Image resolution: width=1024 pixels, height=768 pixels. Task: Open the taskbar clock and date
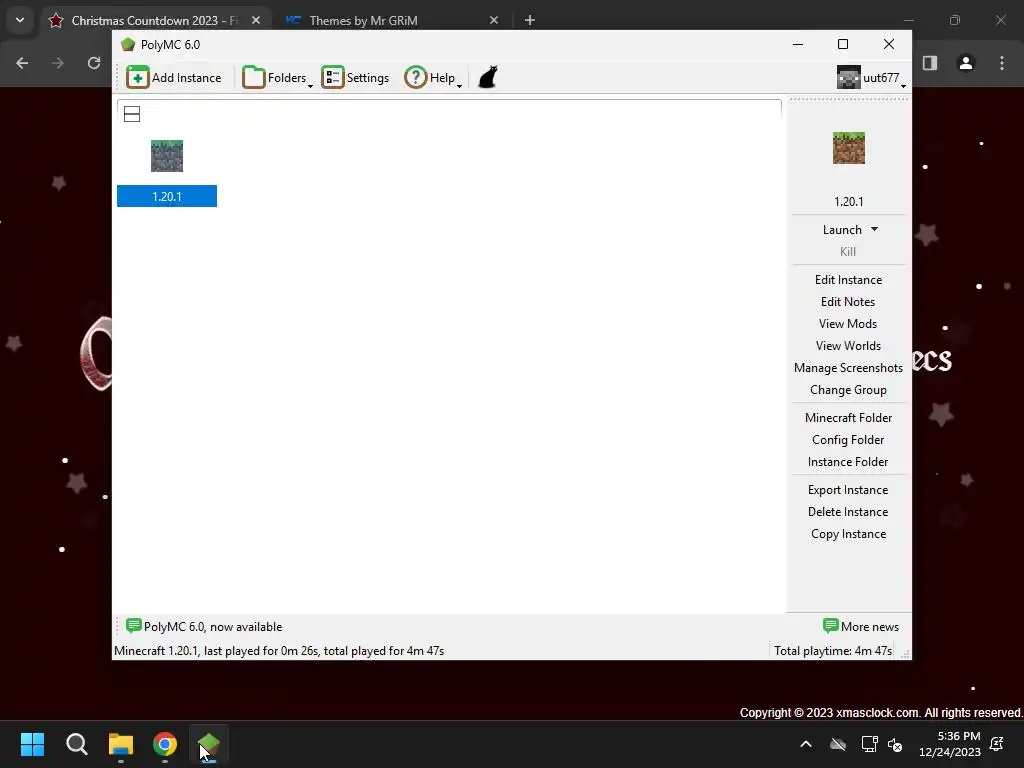(950, 744)
